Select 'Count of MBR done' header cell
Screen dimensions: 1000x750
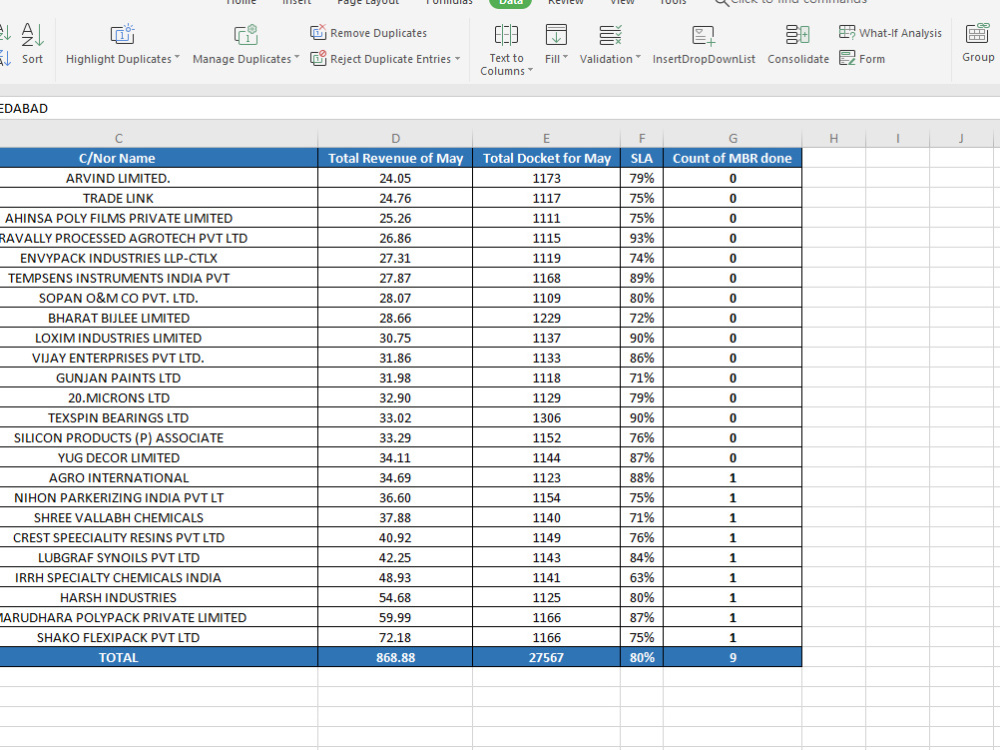click(733, 158)
